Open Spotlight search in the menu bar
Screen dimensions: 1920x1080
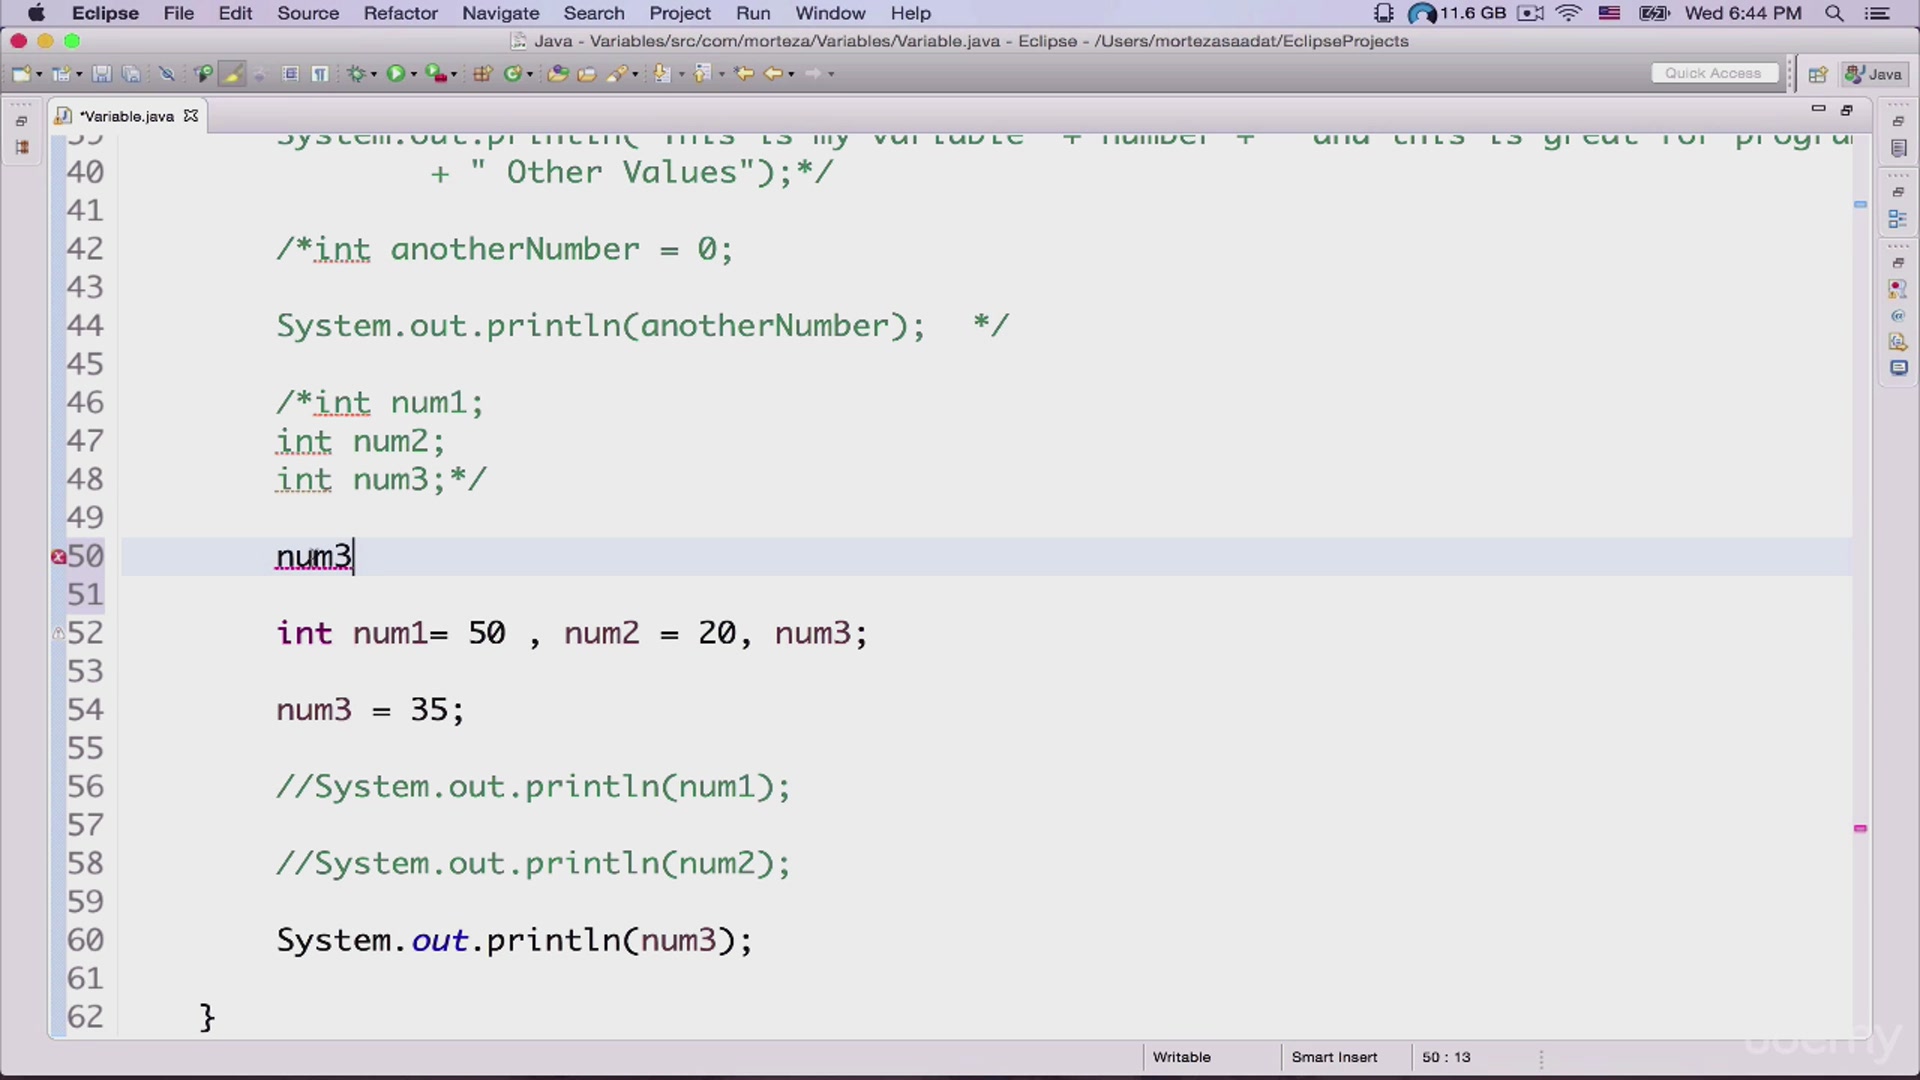1834,13
